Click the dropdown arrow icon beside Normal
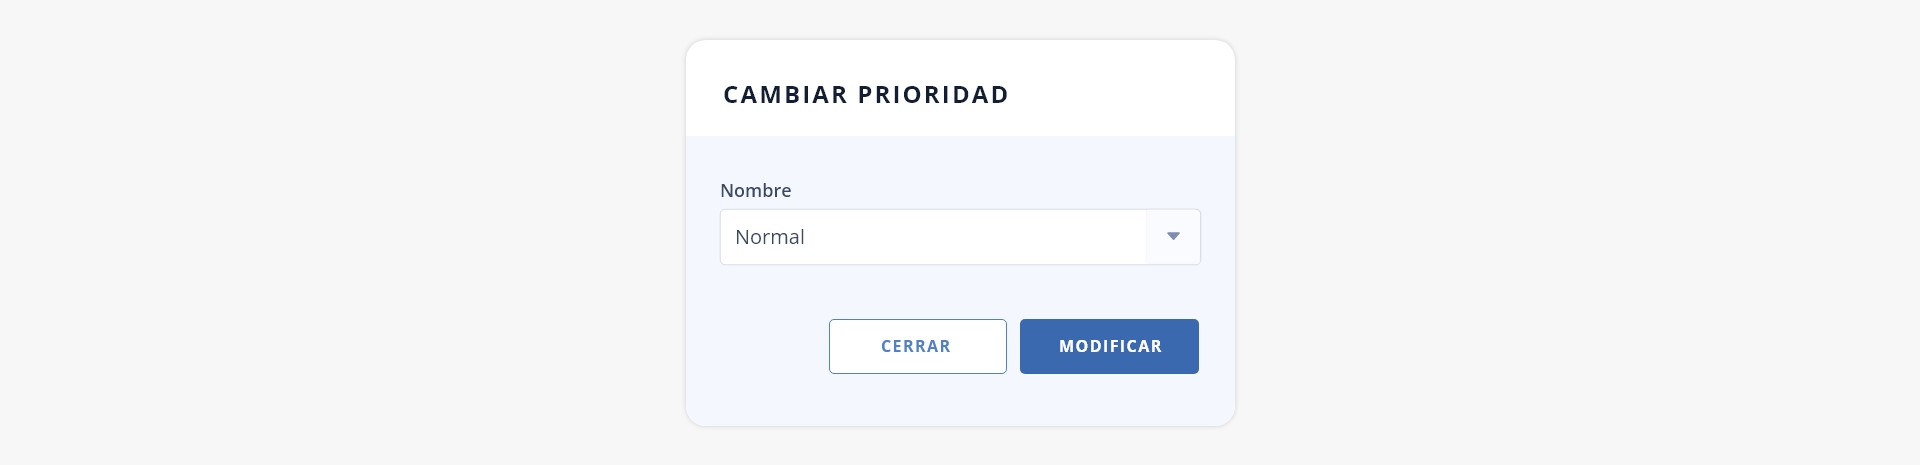The width and height of the screenshot is (1920, 465). pos(1173,237)
